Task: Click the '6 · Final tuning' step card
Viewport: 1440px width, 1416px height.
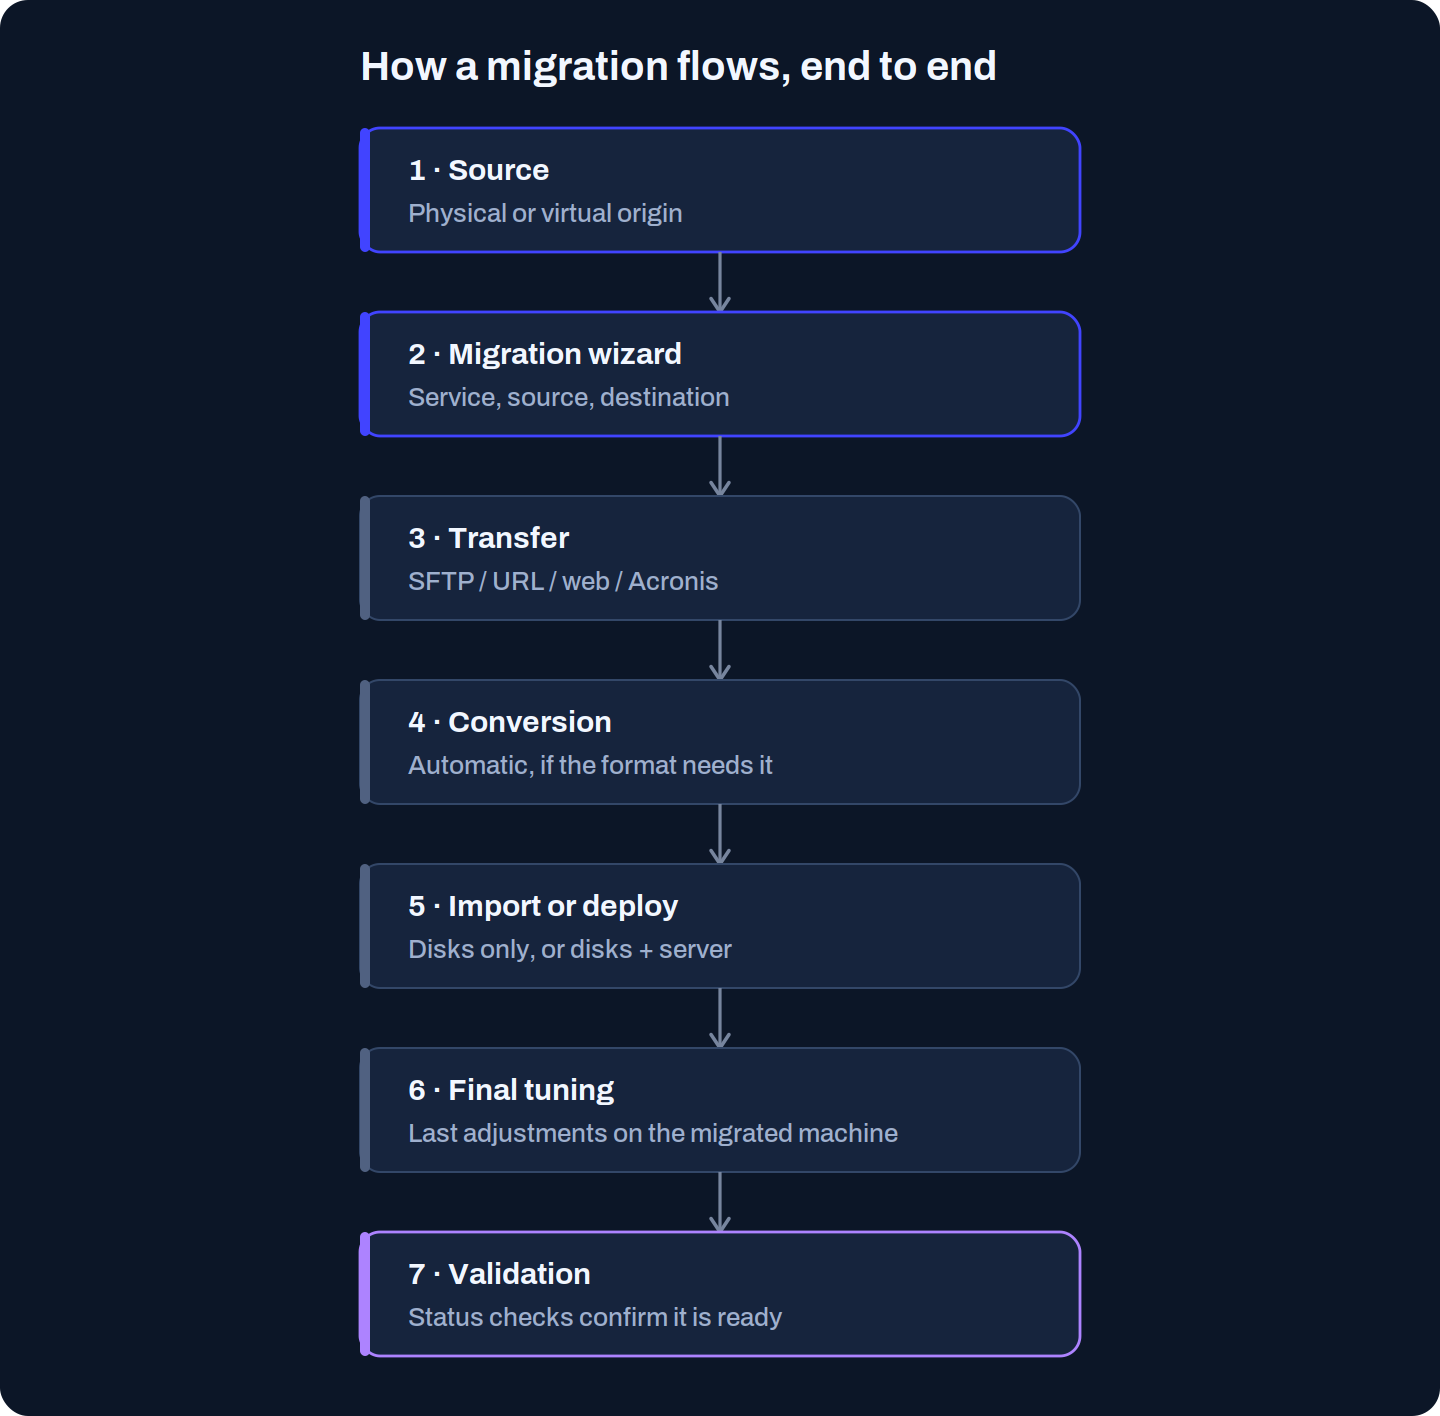Action: (720, 1110)
